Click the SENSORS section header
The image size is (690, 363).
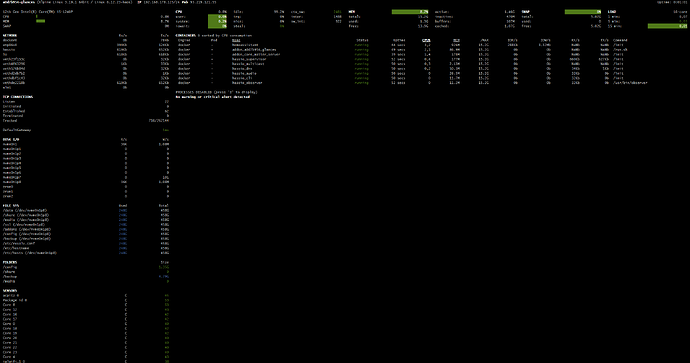point(10,291)
